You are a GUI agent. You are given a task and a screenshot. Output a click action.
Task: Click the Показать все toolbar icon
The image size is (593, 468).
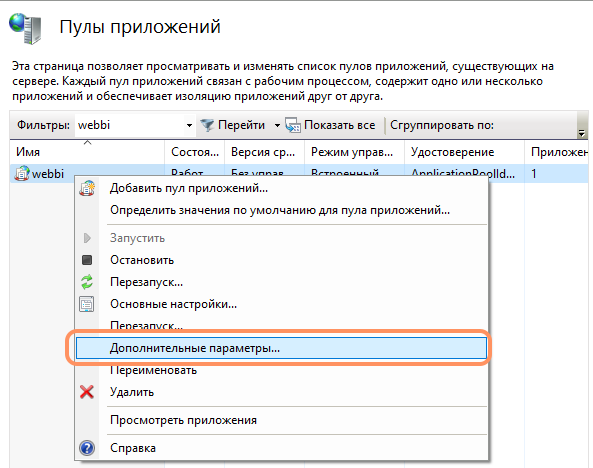click(x=293, y=125)
